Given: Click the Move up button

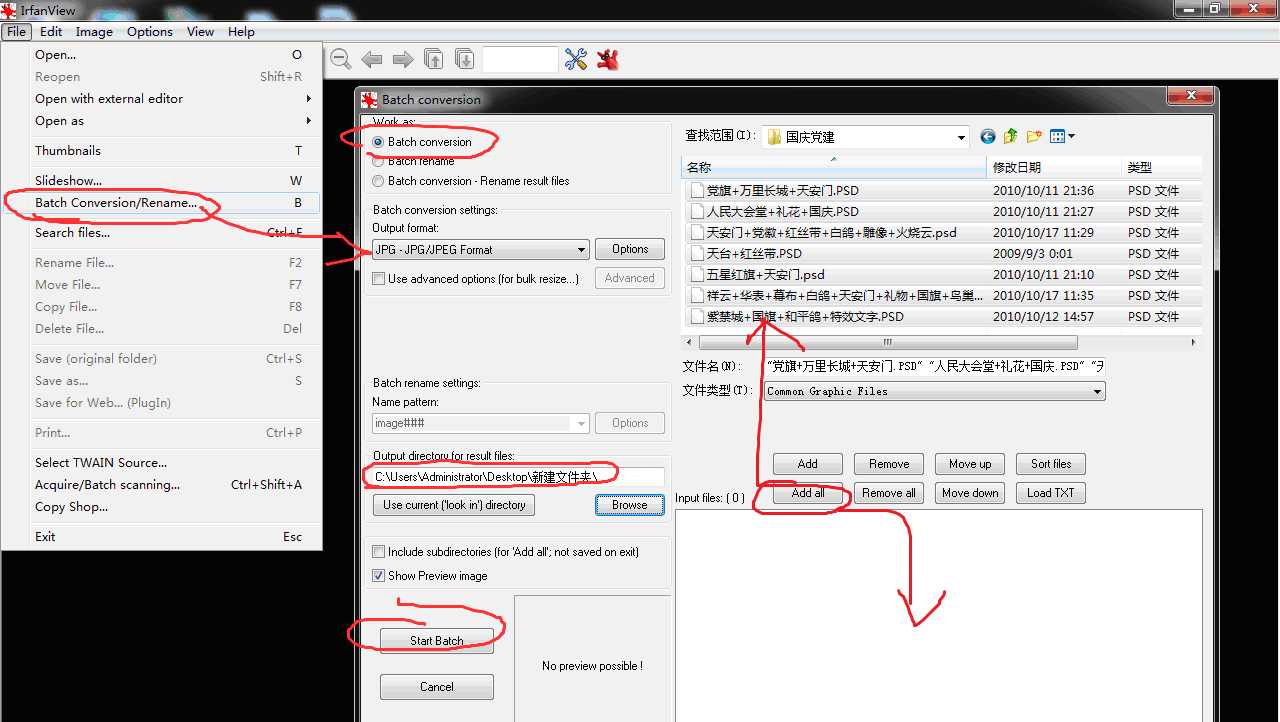Looking at the screenshot, I should click(970, 464).
